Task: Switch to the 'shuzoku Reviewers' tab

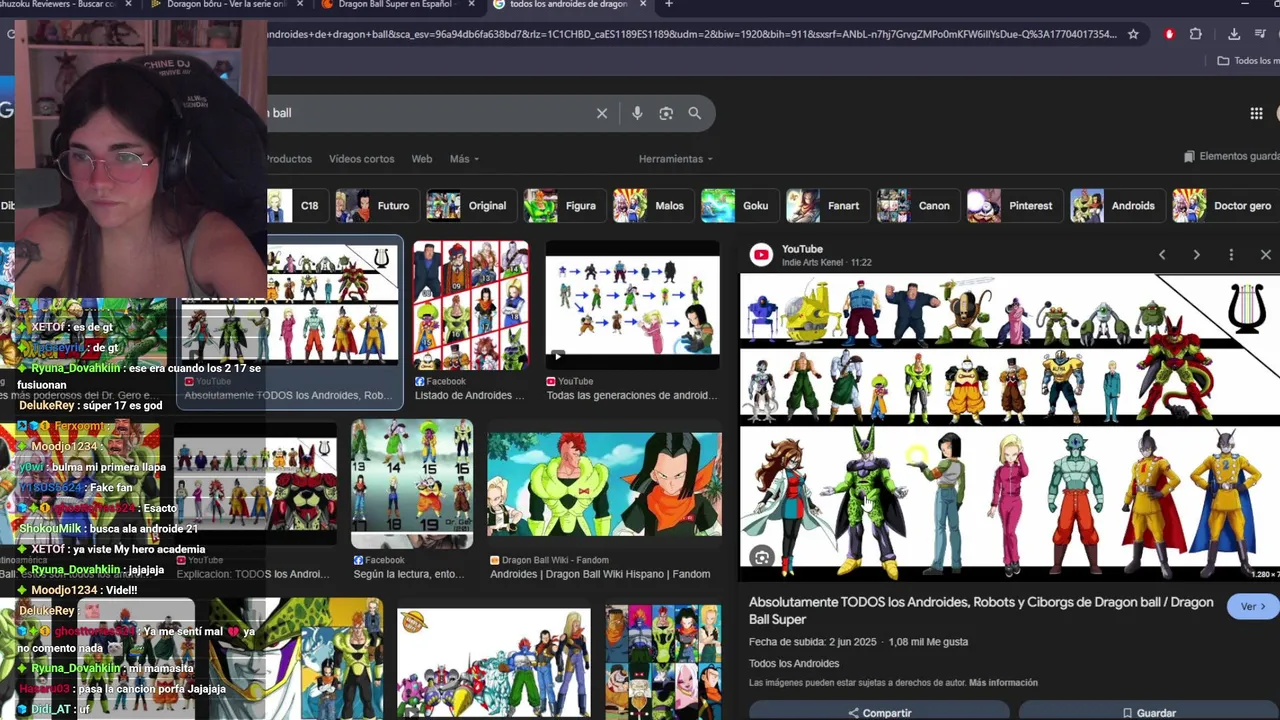Action: [x=68, y=4]
